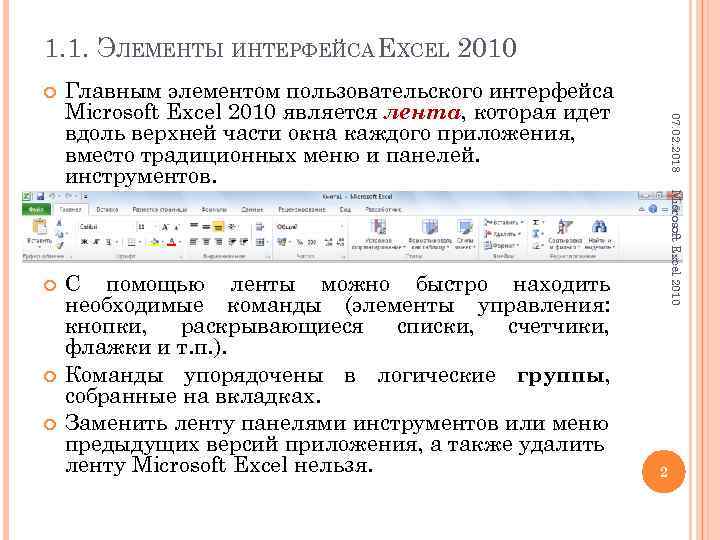The height and width of the screenshot is (540, 720).
Task: Click the AutoSum sigma icon
Action: 537,222
